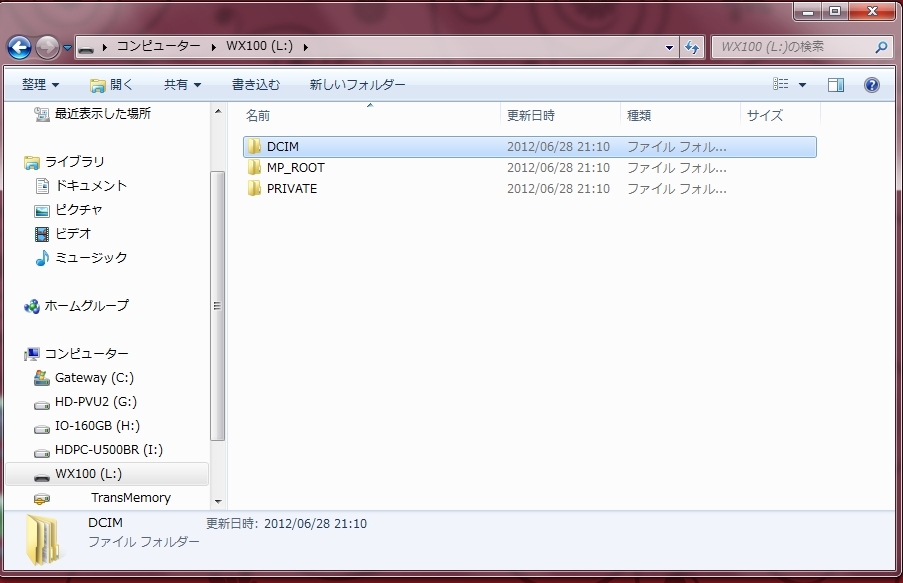Click the 開く toolbar button
Viewport: 903px width, 583px height.
[x=111, y=85]
